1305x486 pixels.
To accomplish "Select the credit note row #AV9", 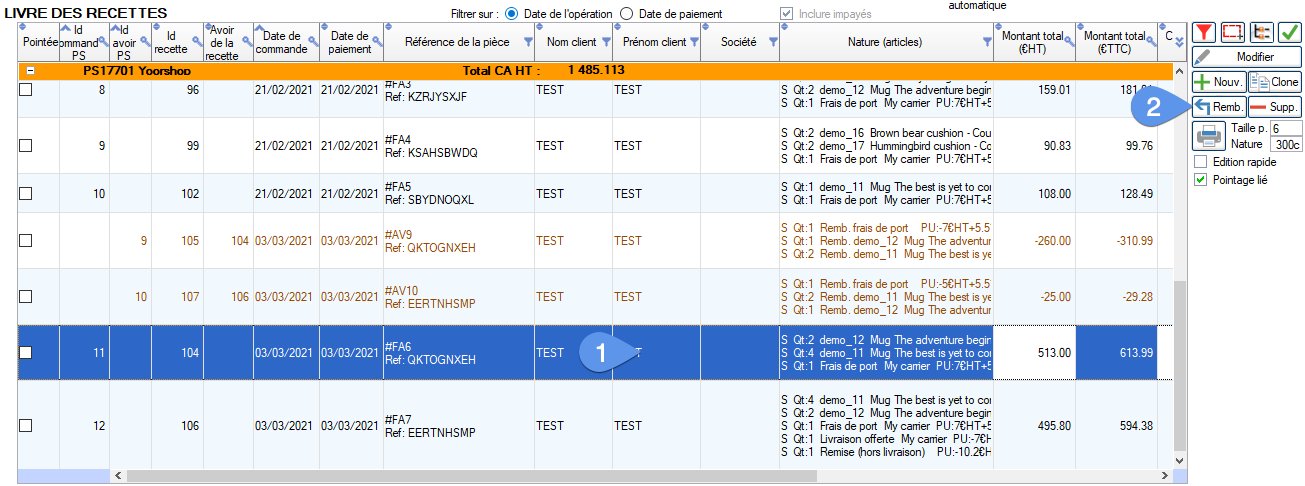I will click(x=595, y=241).
